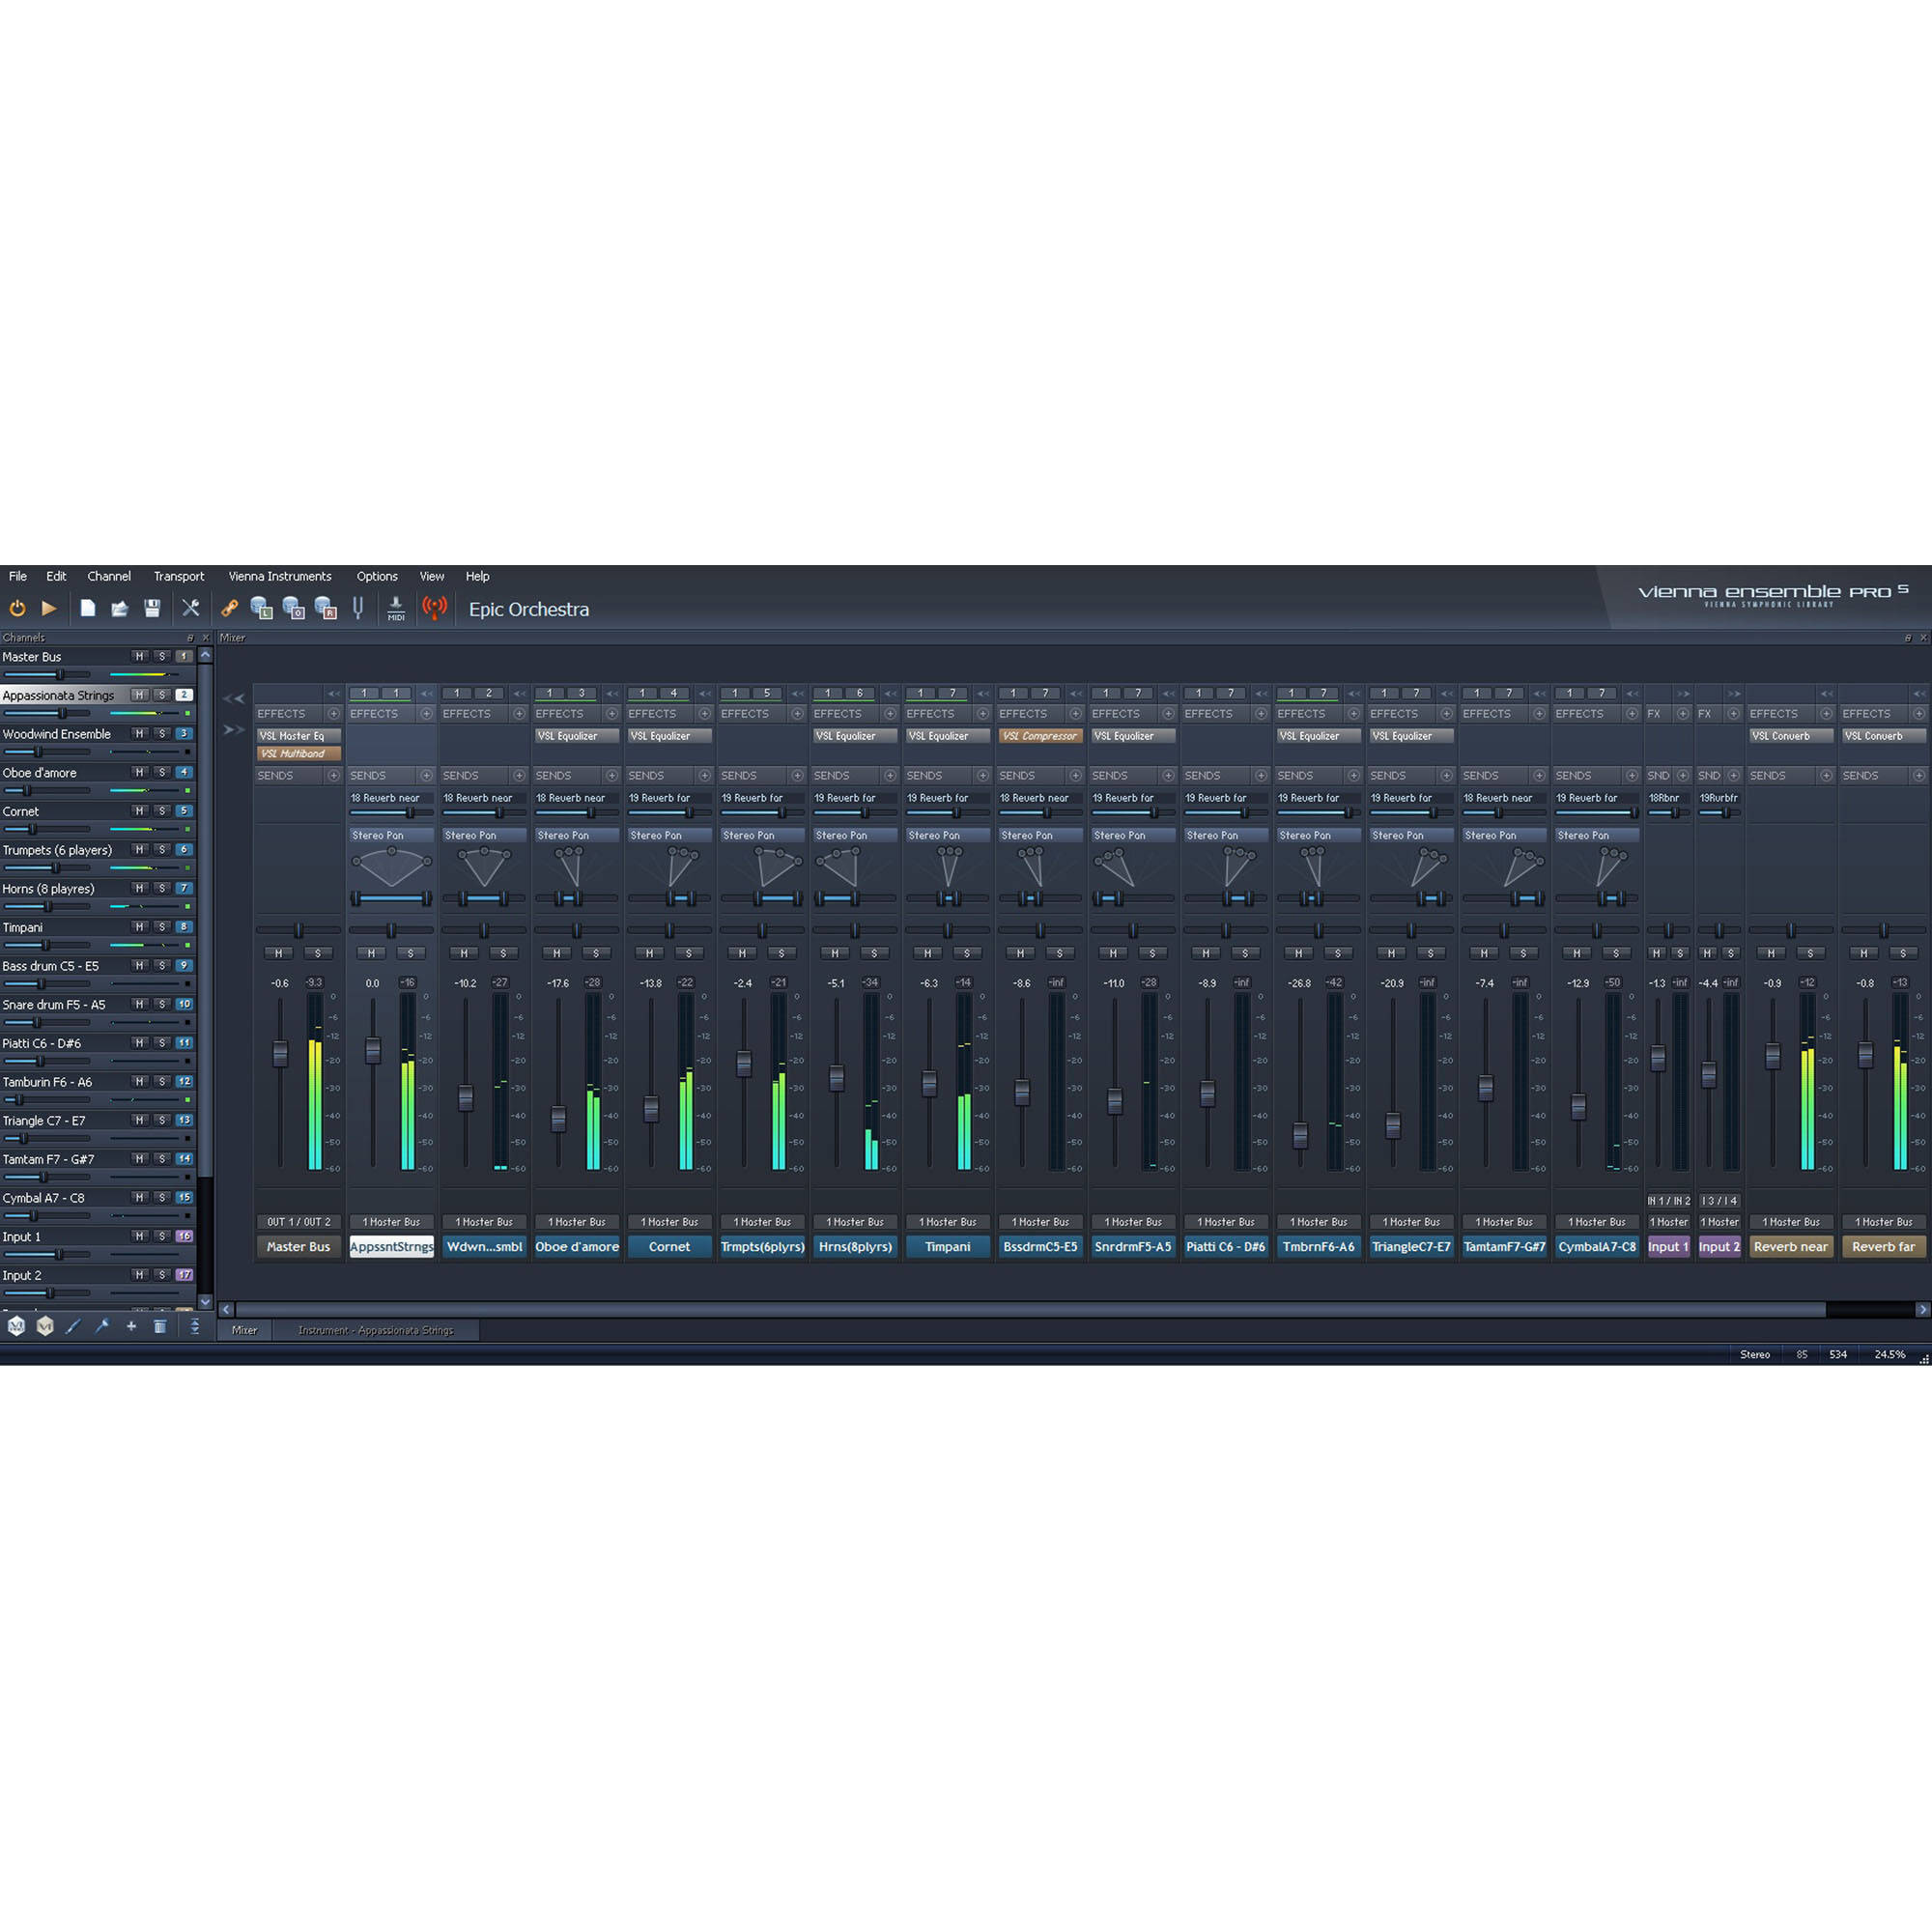This screenshot has width=1932, height=1932.
Task: Select the Piatti C6 - D#6 strip label
Action: coord(1226,1247)
